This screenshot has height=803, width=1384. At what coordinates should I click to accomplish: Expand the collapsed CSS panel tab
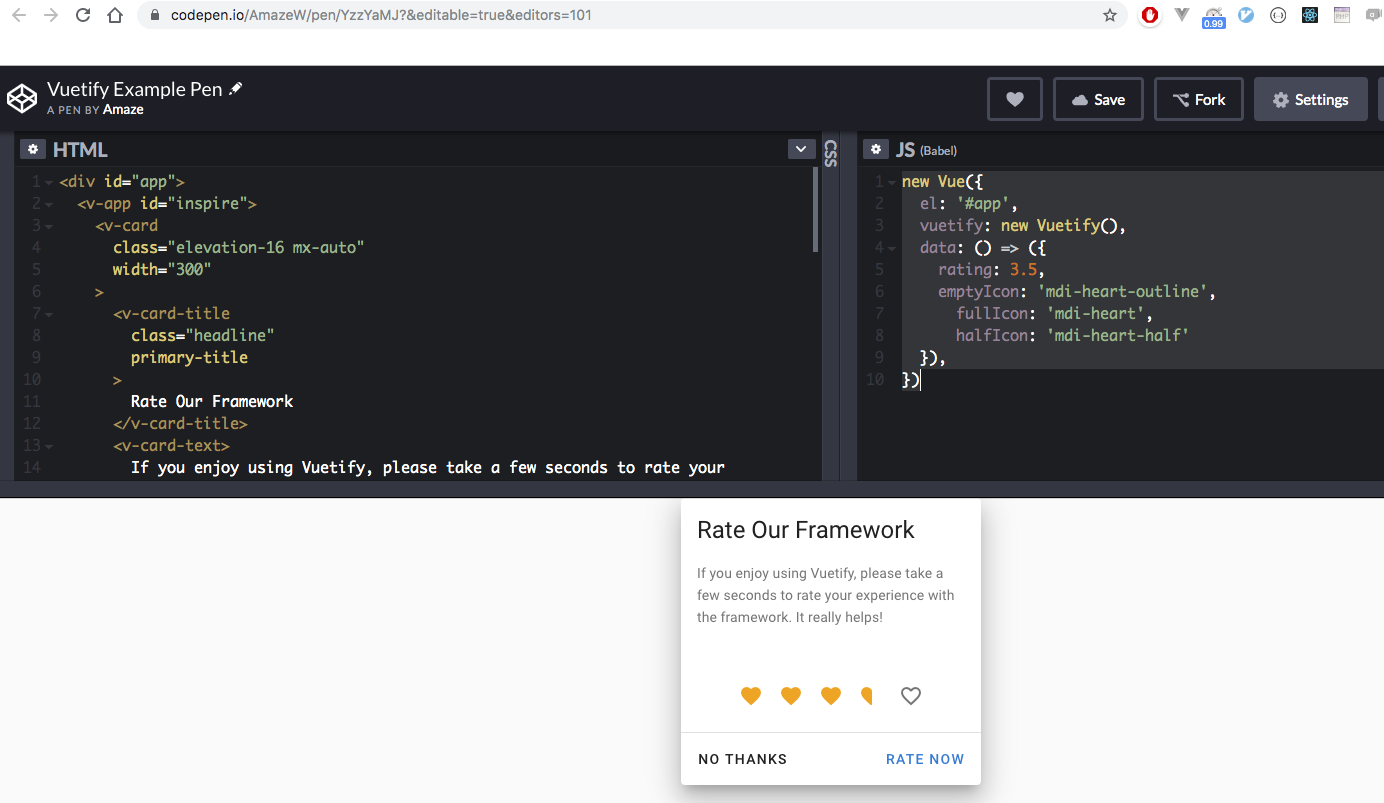(831, 153)
